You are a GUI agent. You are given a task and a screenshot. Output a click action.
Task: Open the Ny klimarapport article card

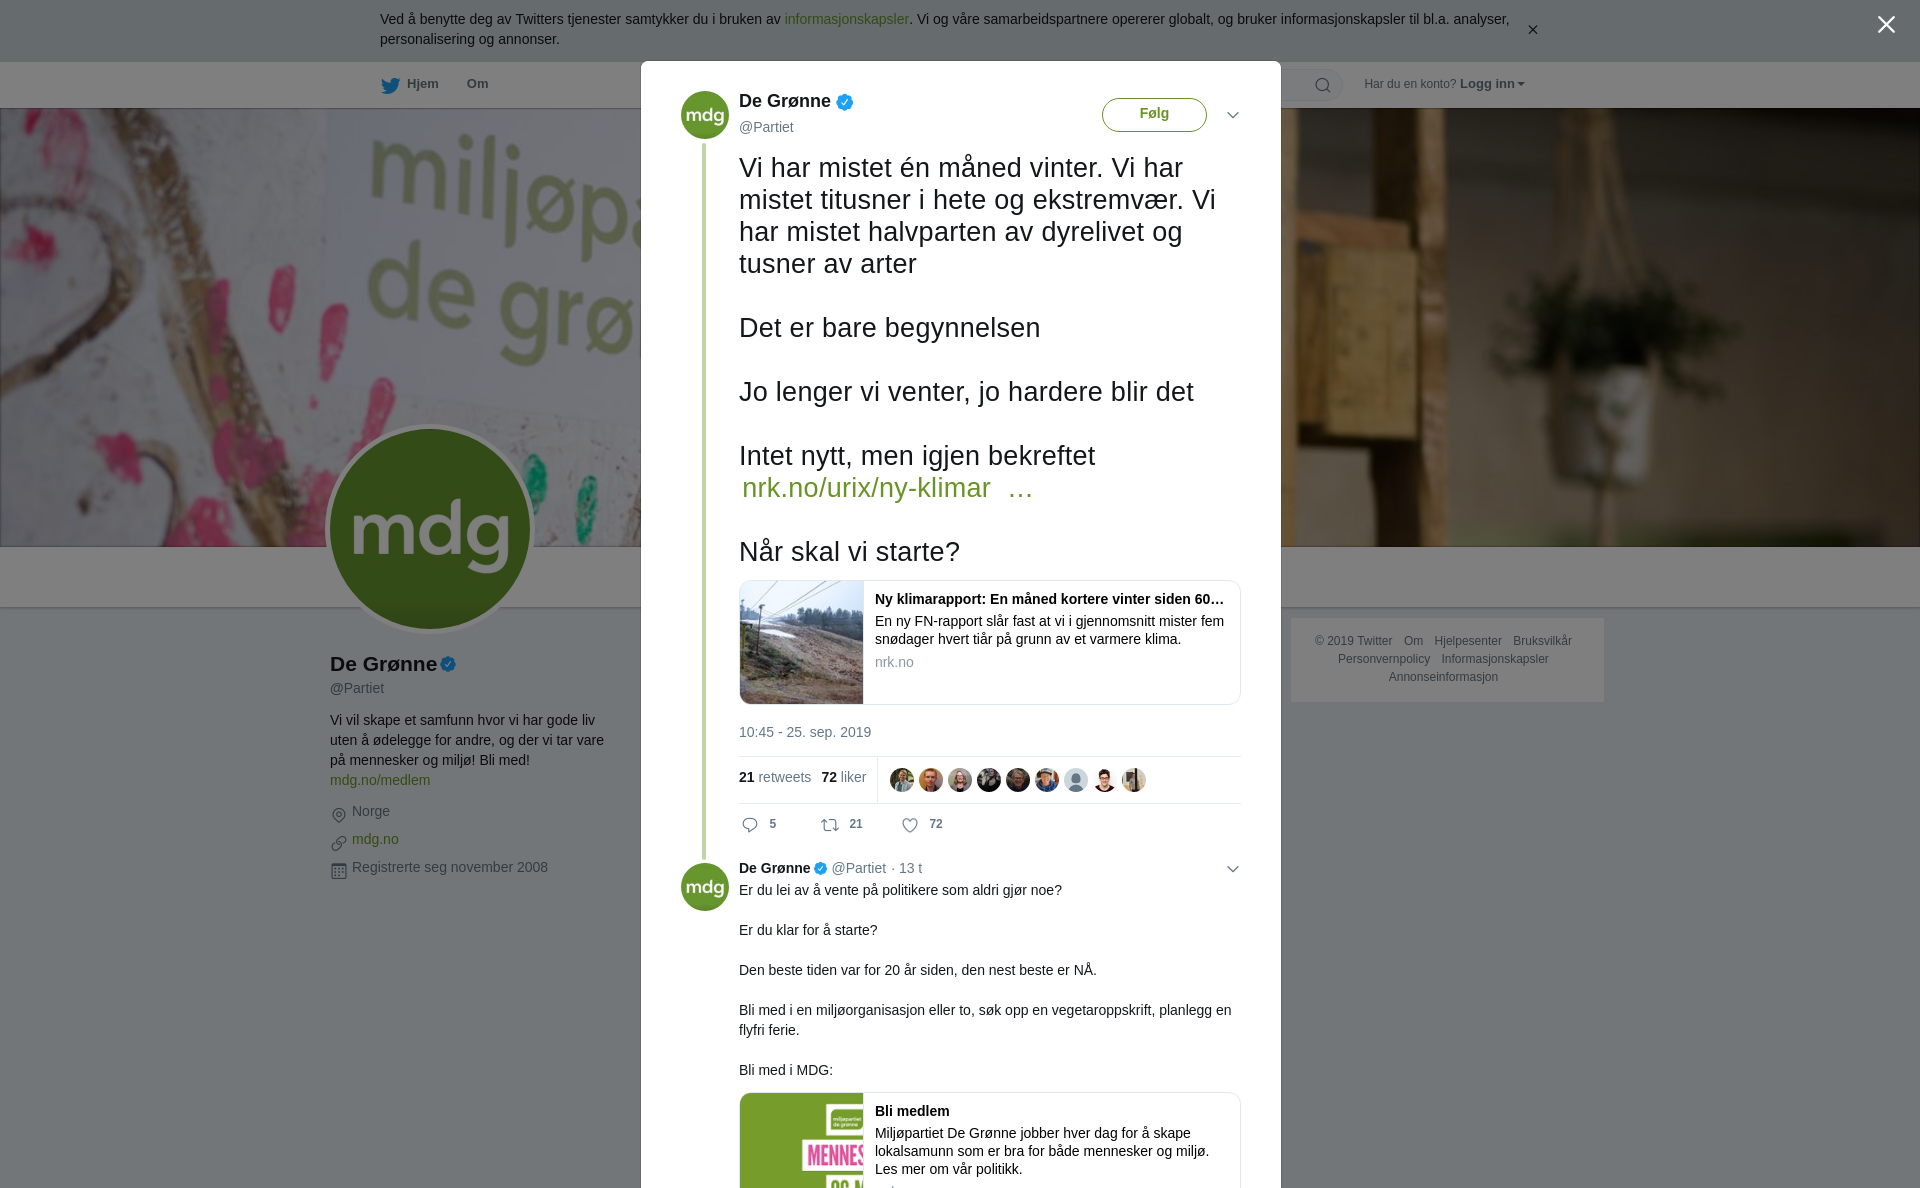pos(990,642)
